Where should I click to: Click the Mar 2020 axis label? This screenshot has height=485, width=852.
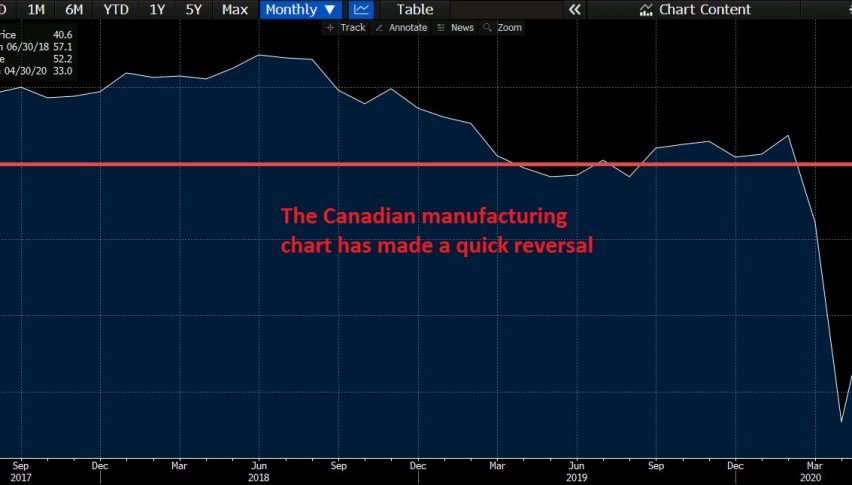pos(814,471)
